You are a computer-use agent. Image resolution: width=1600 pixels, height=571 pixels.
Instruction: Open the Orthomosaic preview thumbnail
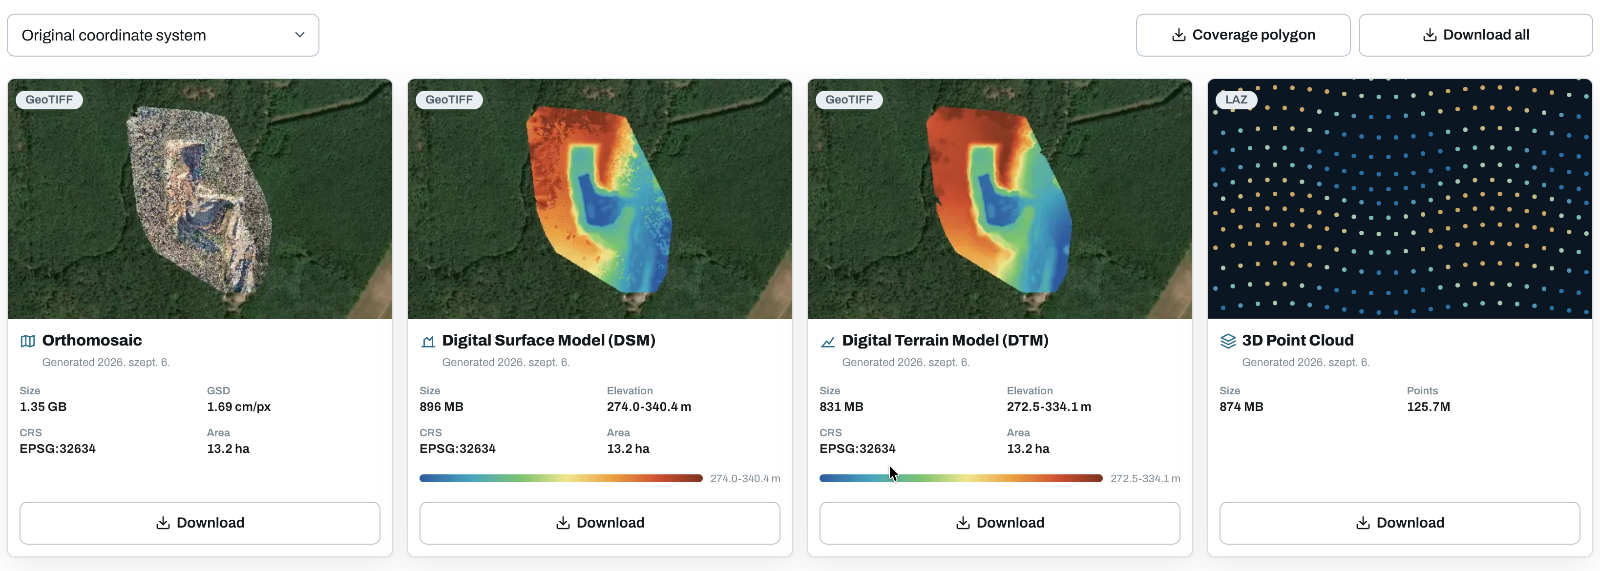click(x=200, y=199)
